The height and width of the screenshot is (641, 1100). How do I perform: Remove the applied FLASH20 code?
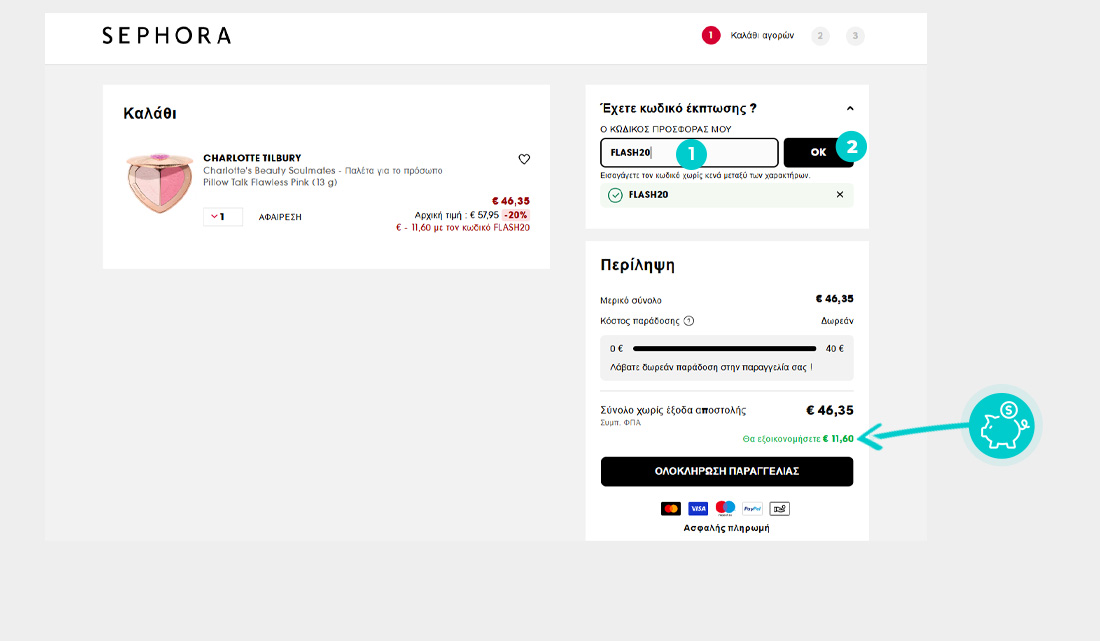(840, 195)
